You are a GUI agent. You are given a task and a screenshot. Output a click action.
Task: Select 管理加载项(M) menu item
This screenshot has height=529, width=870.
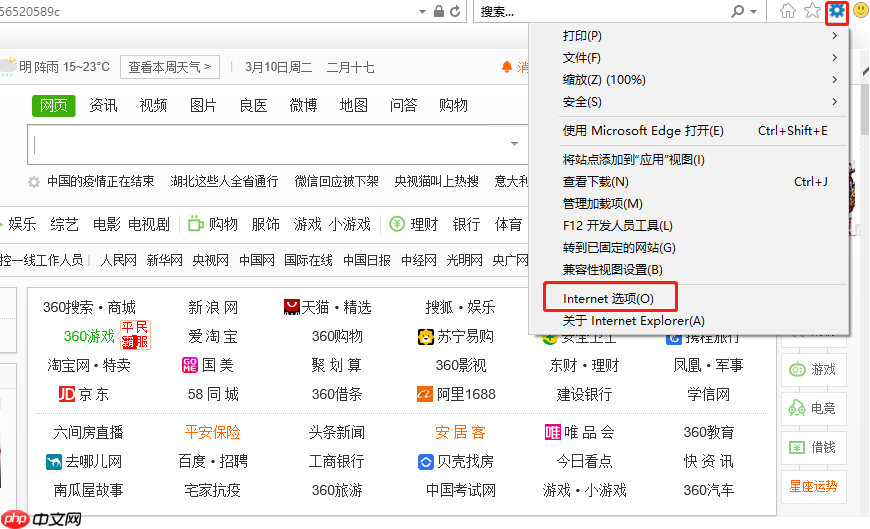[690, 204]
